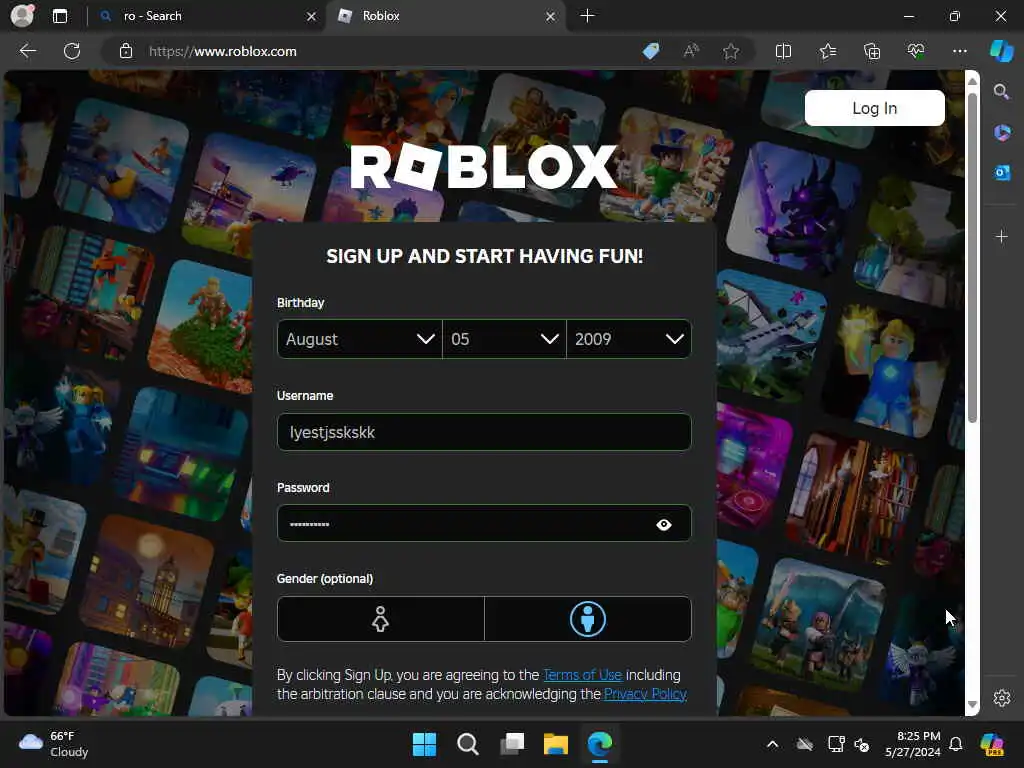
Task: Open Browser essentials heart icon
Action: 916,51
